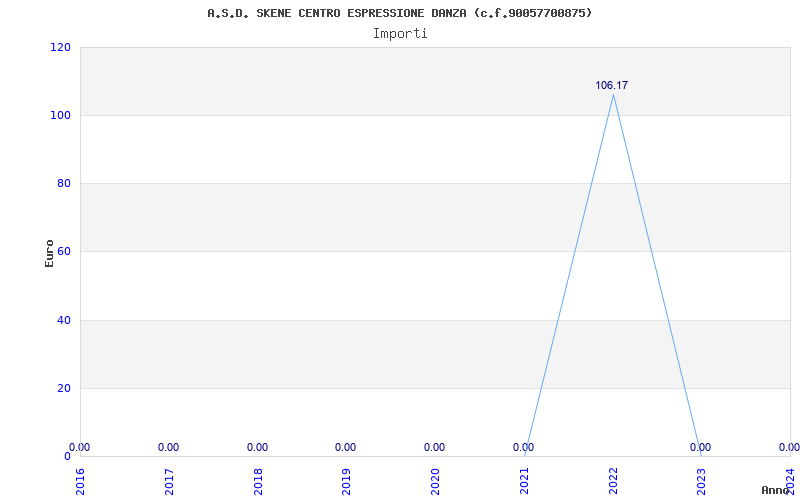
Task: Click the 60 tick on the y-axis
Action: click(63, 252)
